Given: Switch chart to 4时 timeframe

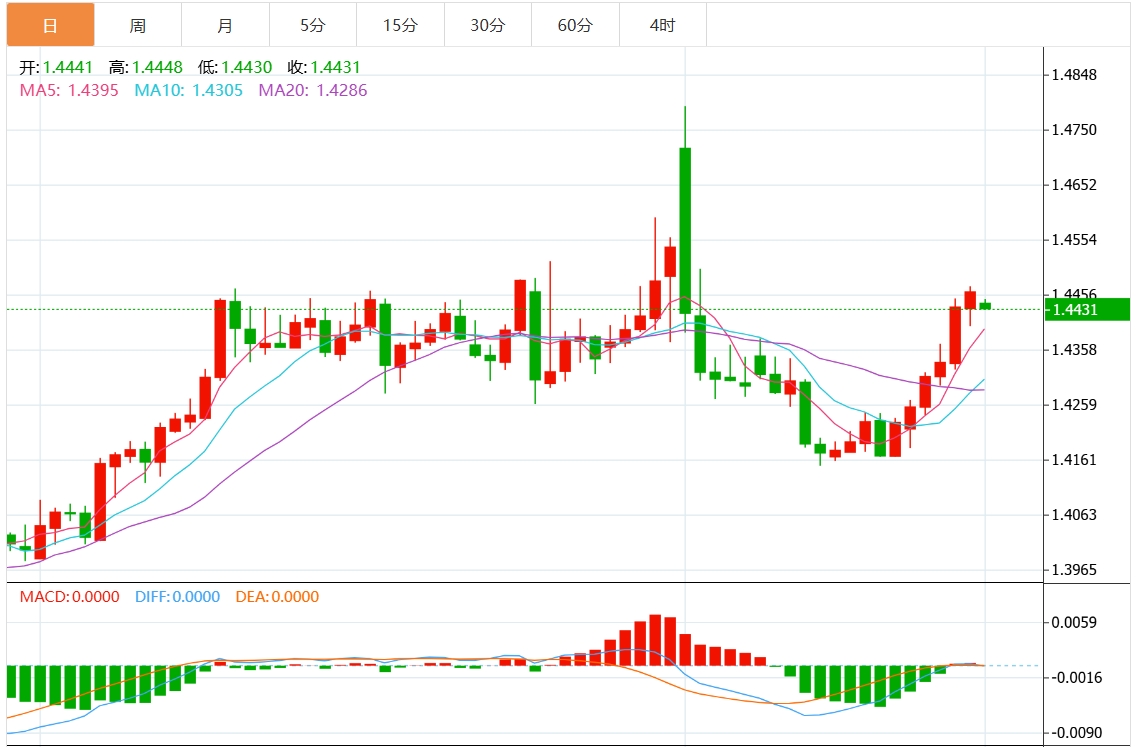Looking at the screenshot, I should [x=662, y=25].
